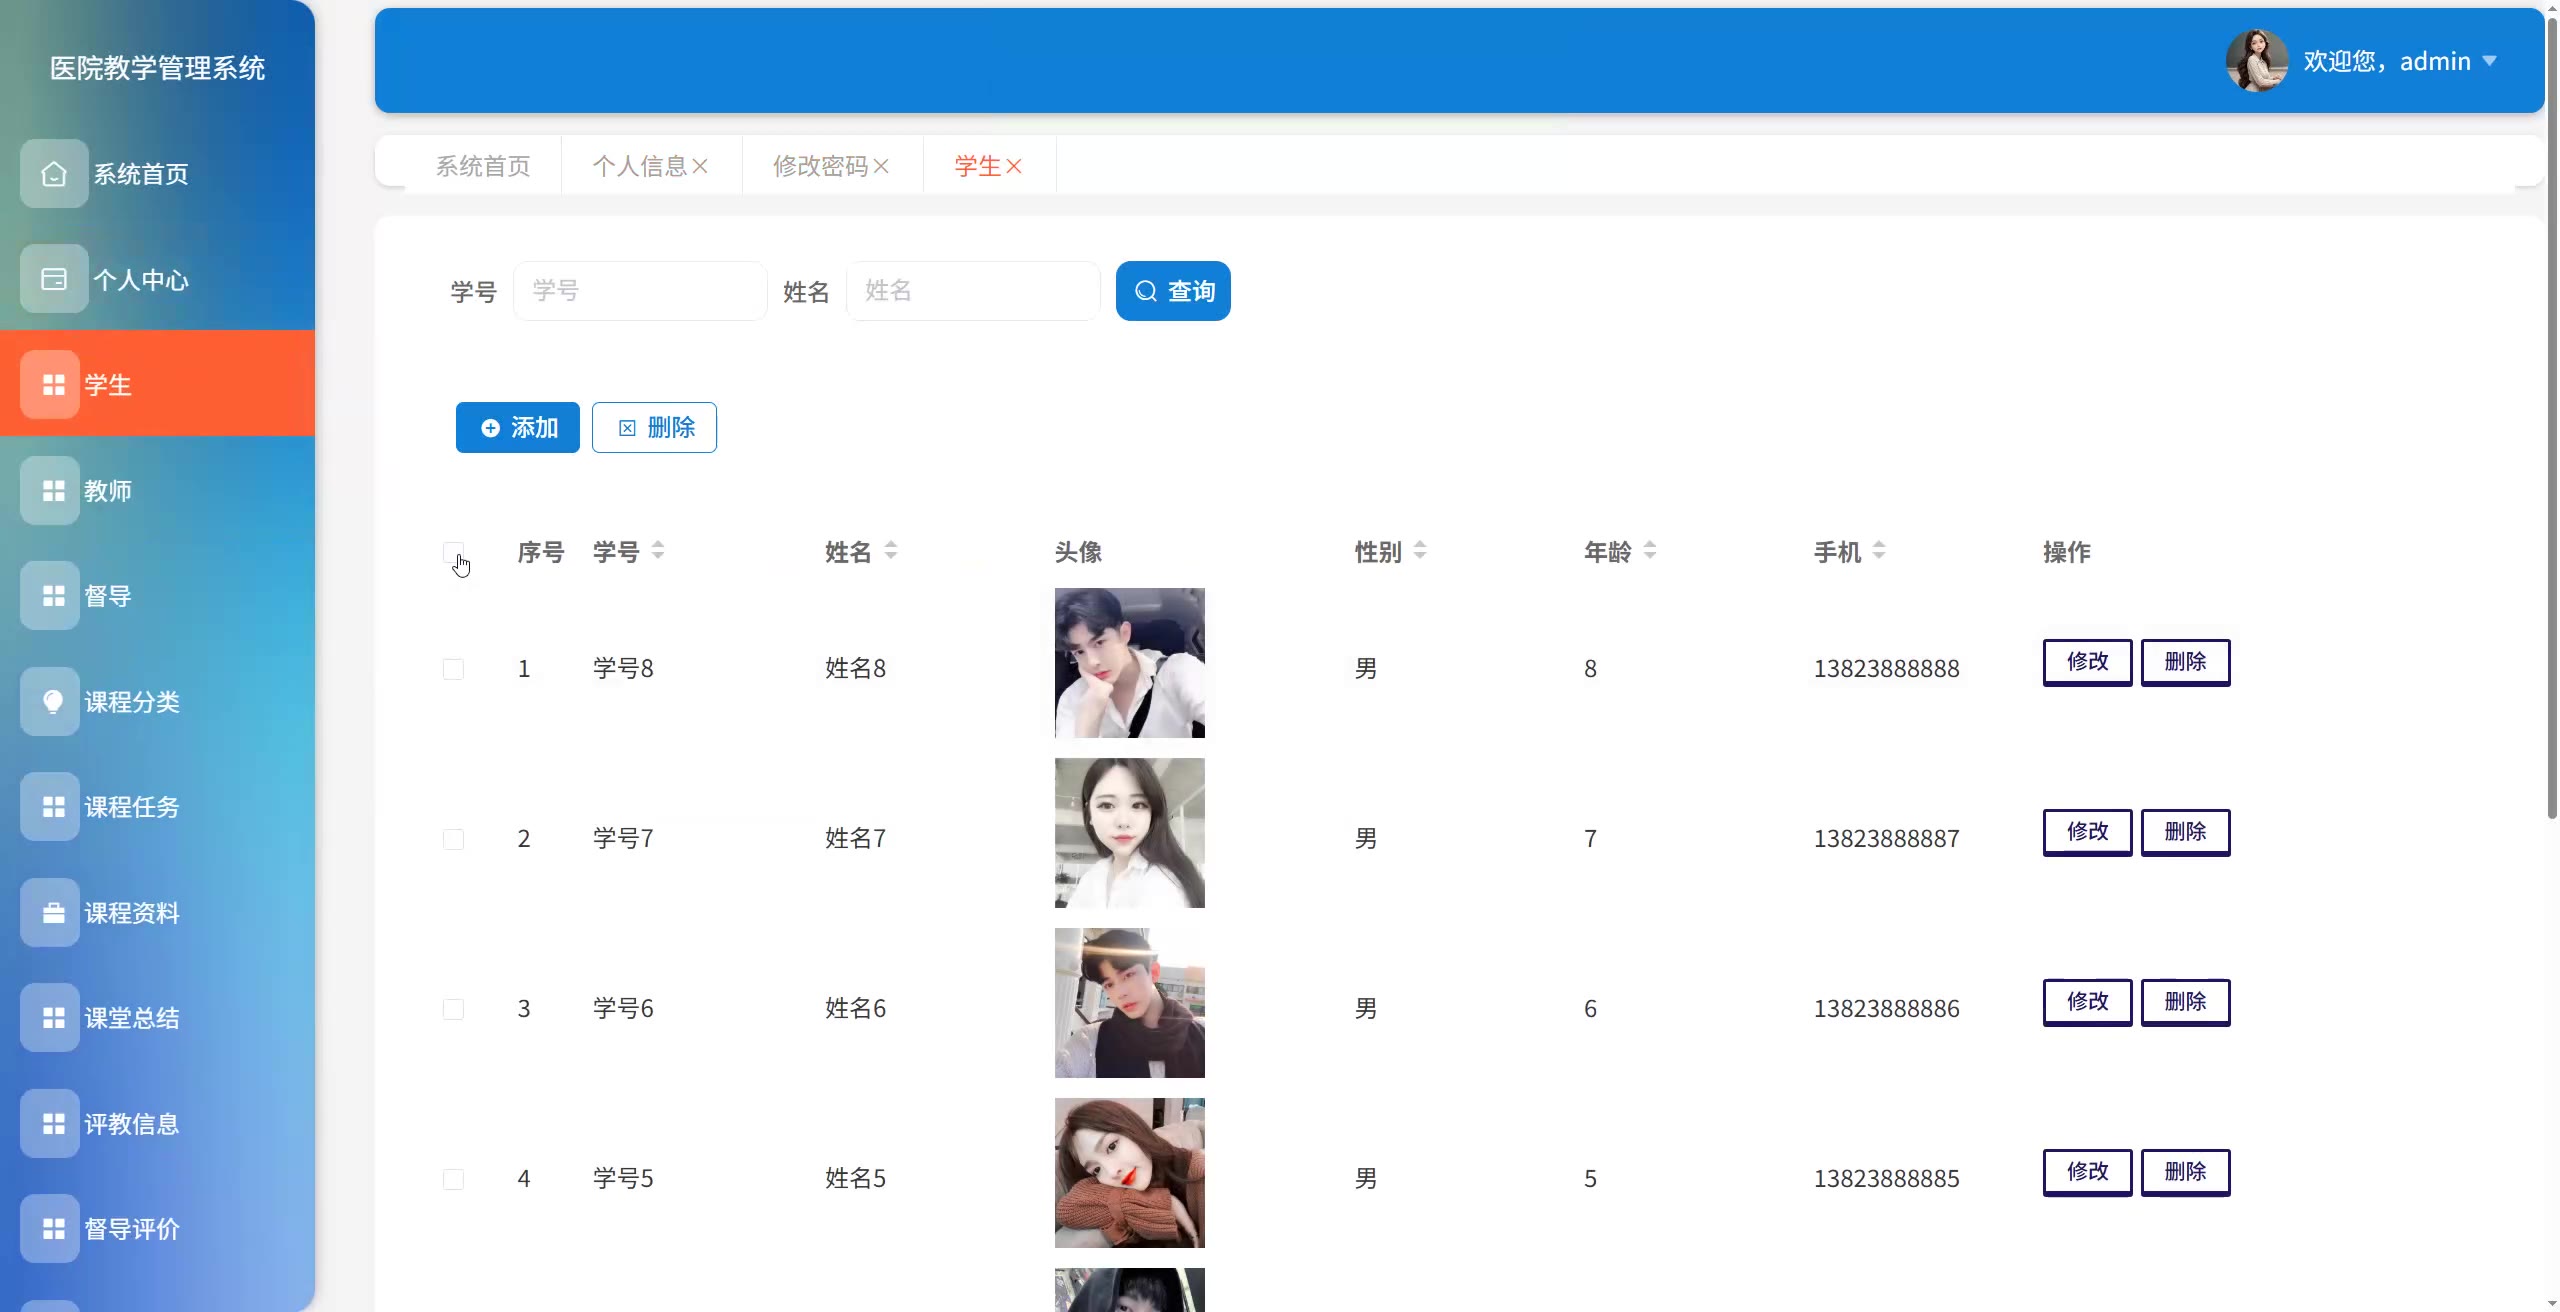Screen dimensions: 2560x1312
Task: Click 修改 button for 姓名7 row
Action: pos(2087,832)
